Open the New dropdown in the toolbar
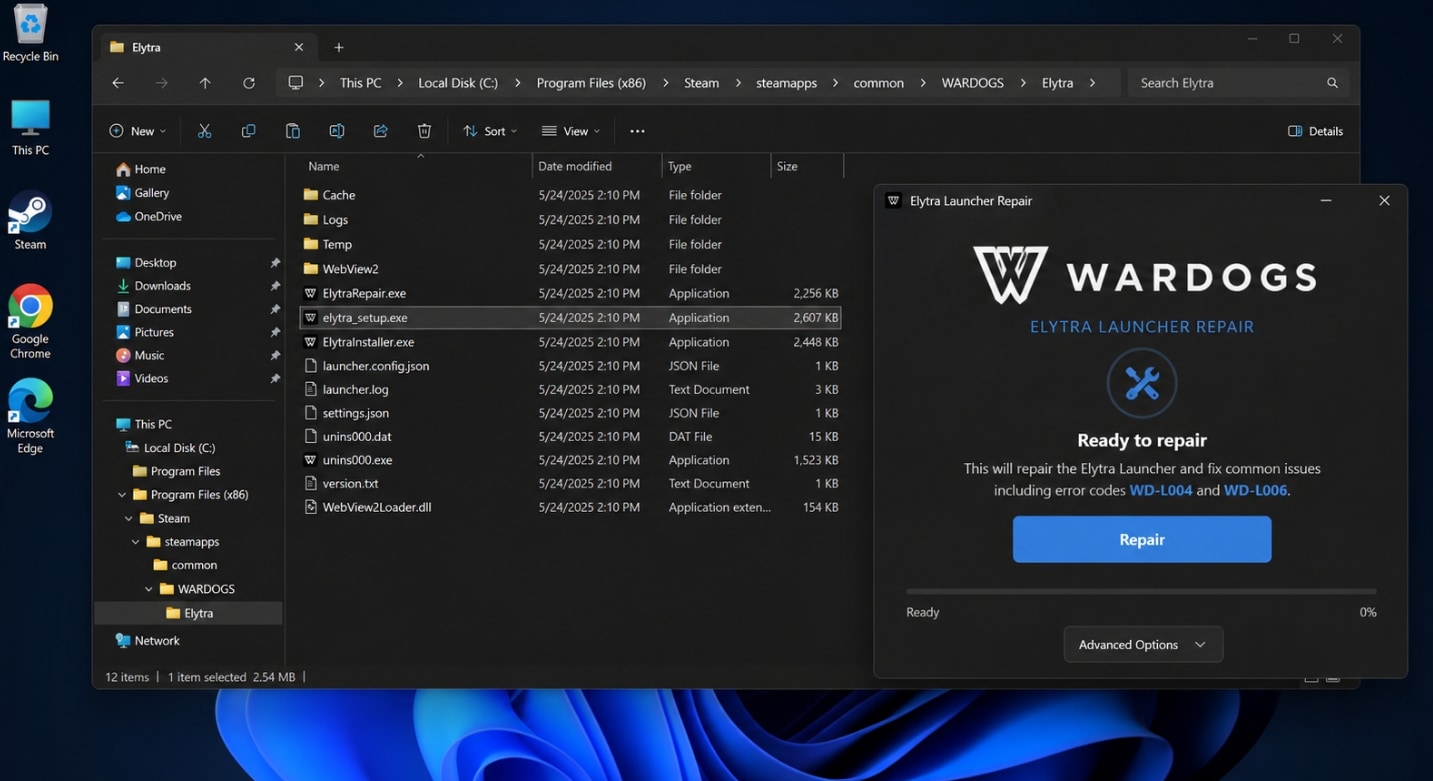 click(137, 131)
